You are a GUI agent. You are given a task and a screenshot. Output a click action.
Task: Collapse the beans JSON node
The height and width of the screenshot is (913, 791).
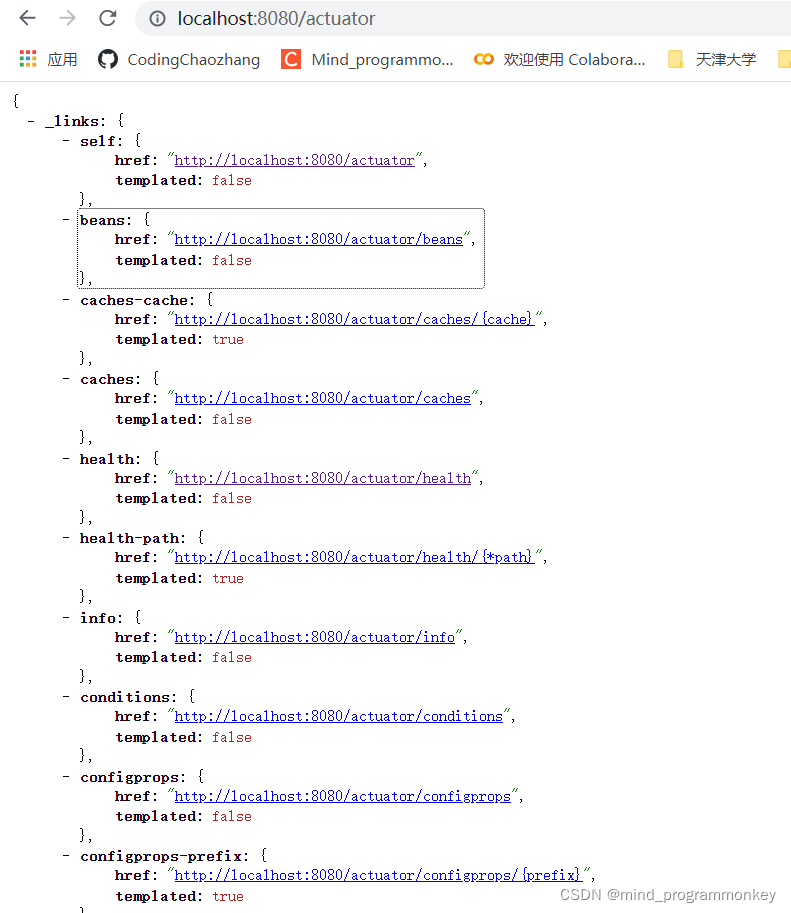(x=66, y=220)
